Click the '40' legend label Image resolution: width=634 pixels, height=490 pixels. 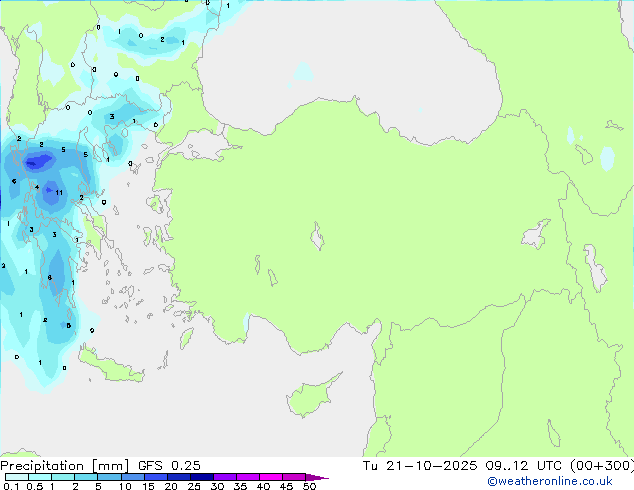(263, 486)
